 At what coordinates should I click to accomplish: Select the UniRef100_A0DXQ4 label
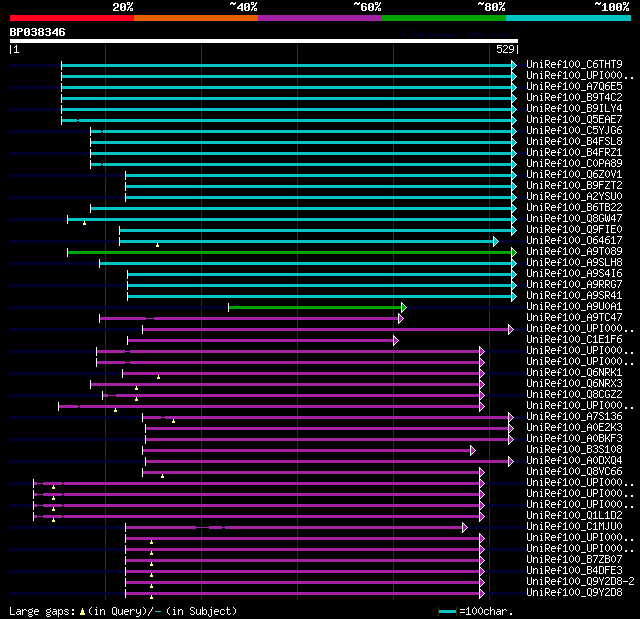574,461
